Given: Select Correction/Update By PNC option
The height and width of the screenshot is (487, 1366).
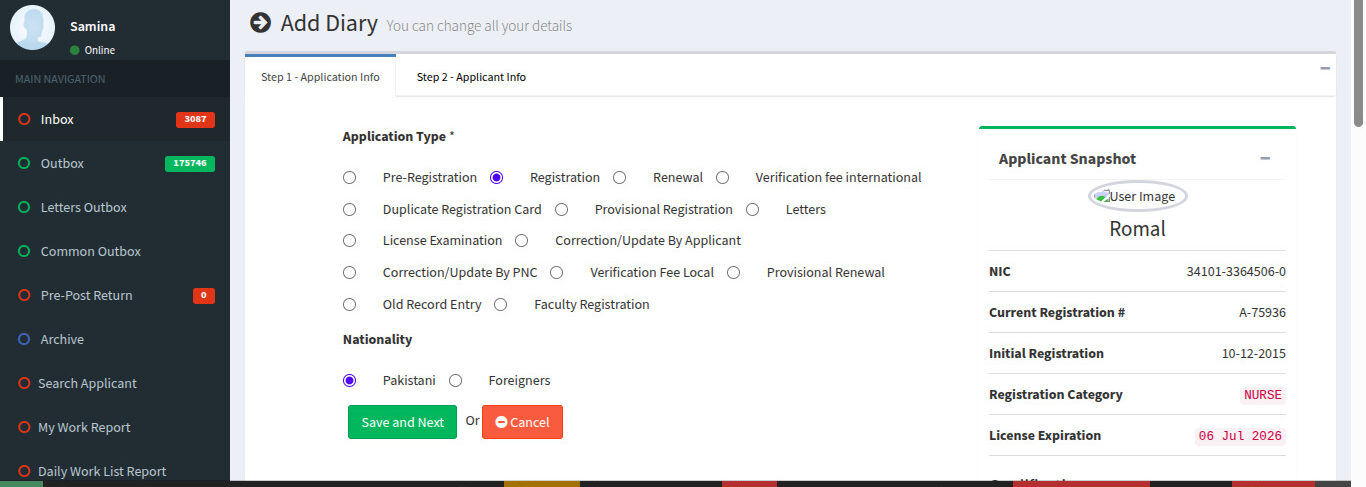Looking at the screenshot, I should pyautogui.click(x=349, y=272).
